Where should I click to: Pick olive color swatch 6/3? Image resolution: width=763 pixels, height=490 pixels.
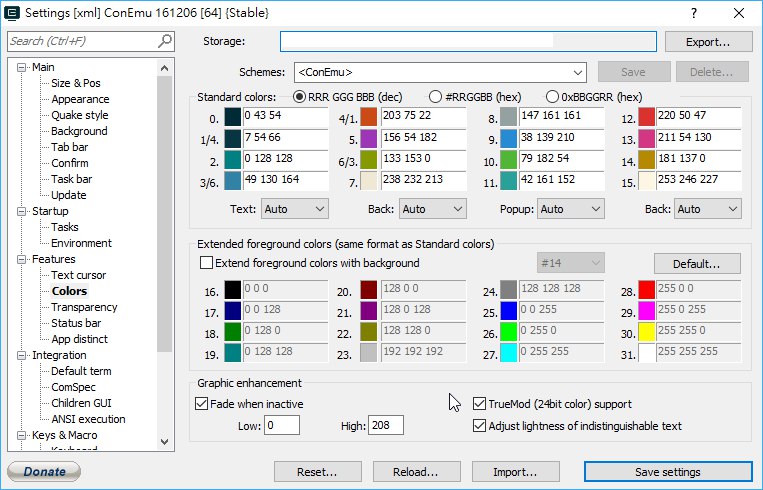pos(369,160)
